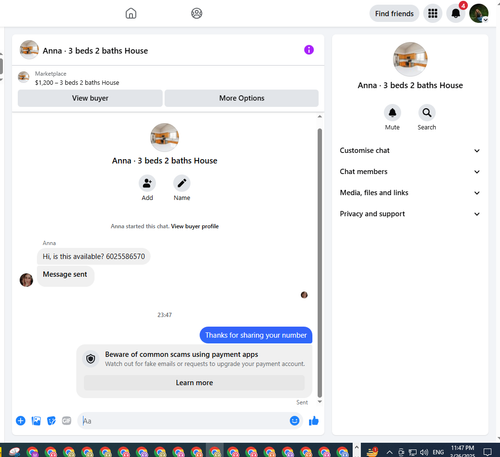The image size is (500, 457).
Task: Expand Media, files and links section
Action: click(x=410, y=193)
